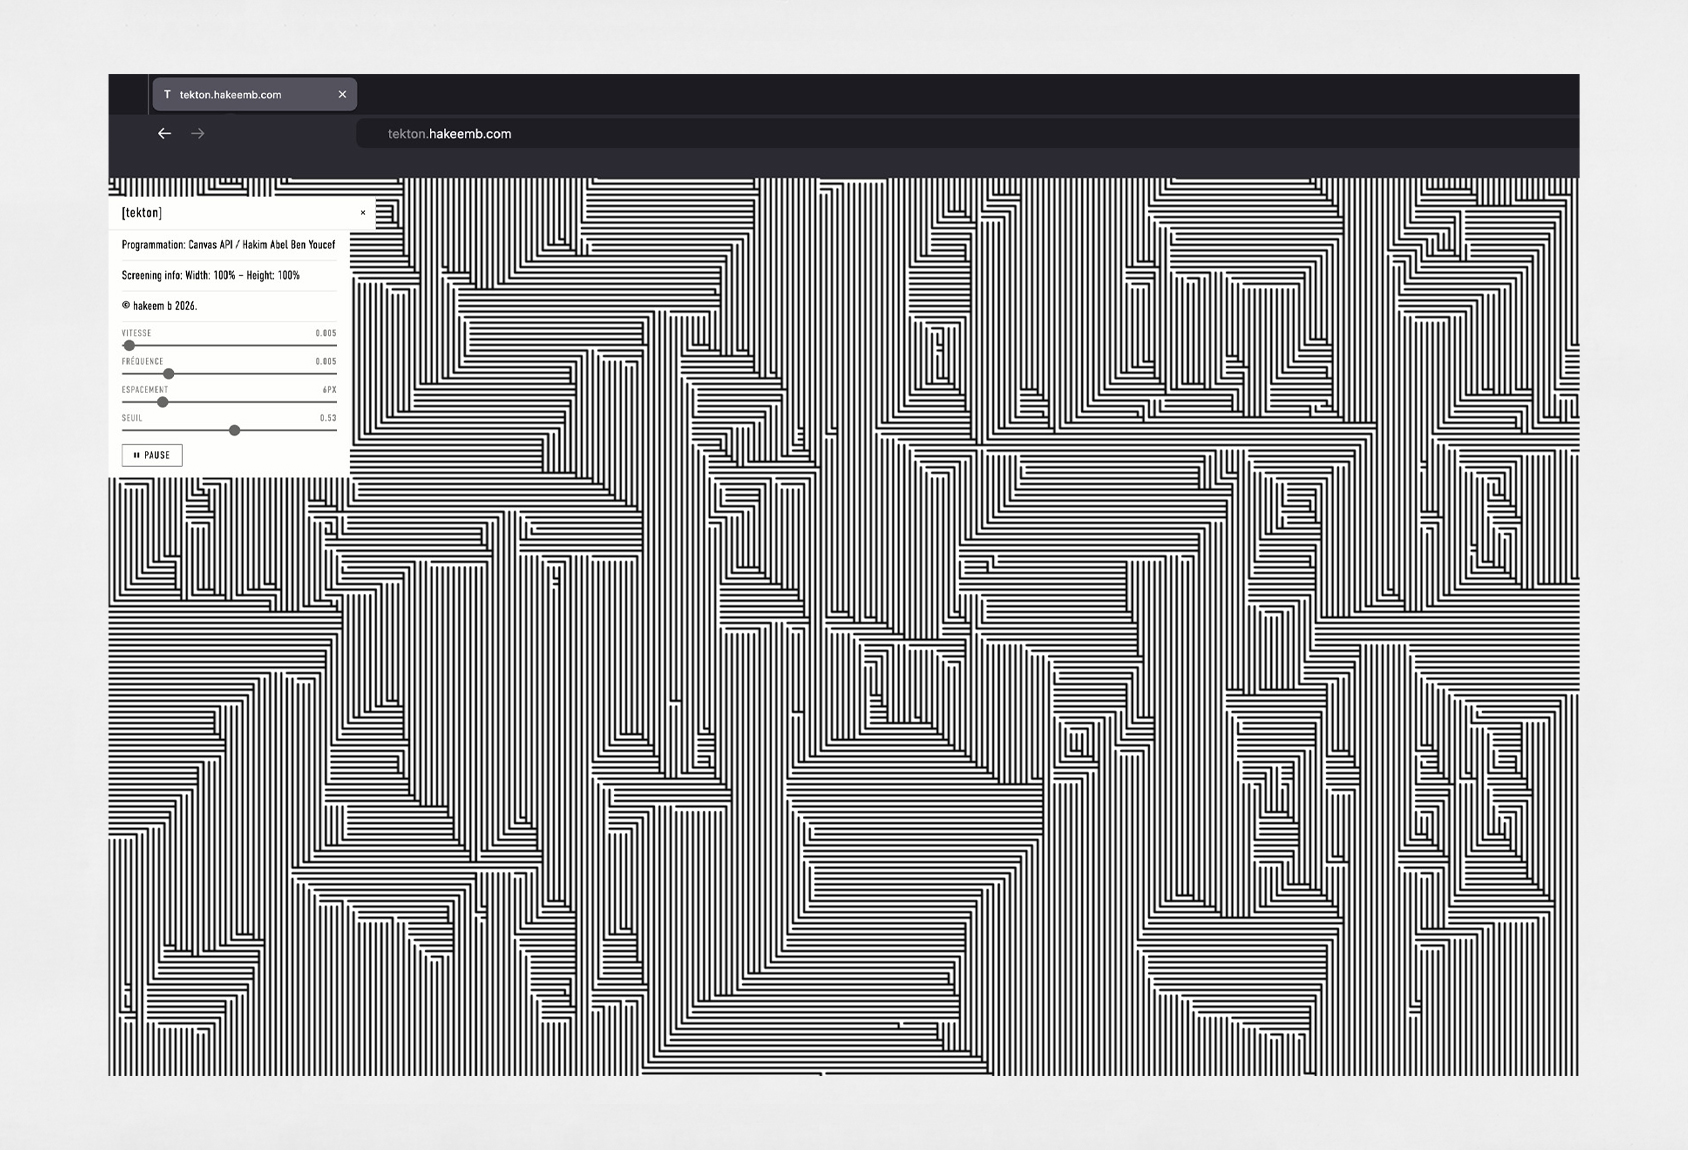
Task: Click the Fréquence slider handle
Action: pyautogui.click(x=168, y=373)
